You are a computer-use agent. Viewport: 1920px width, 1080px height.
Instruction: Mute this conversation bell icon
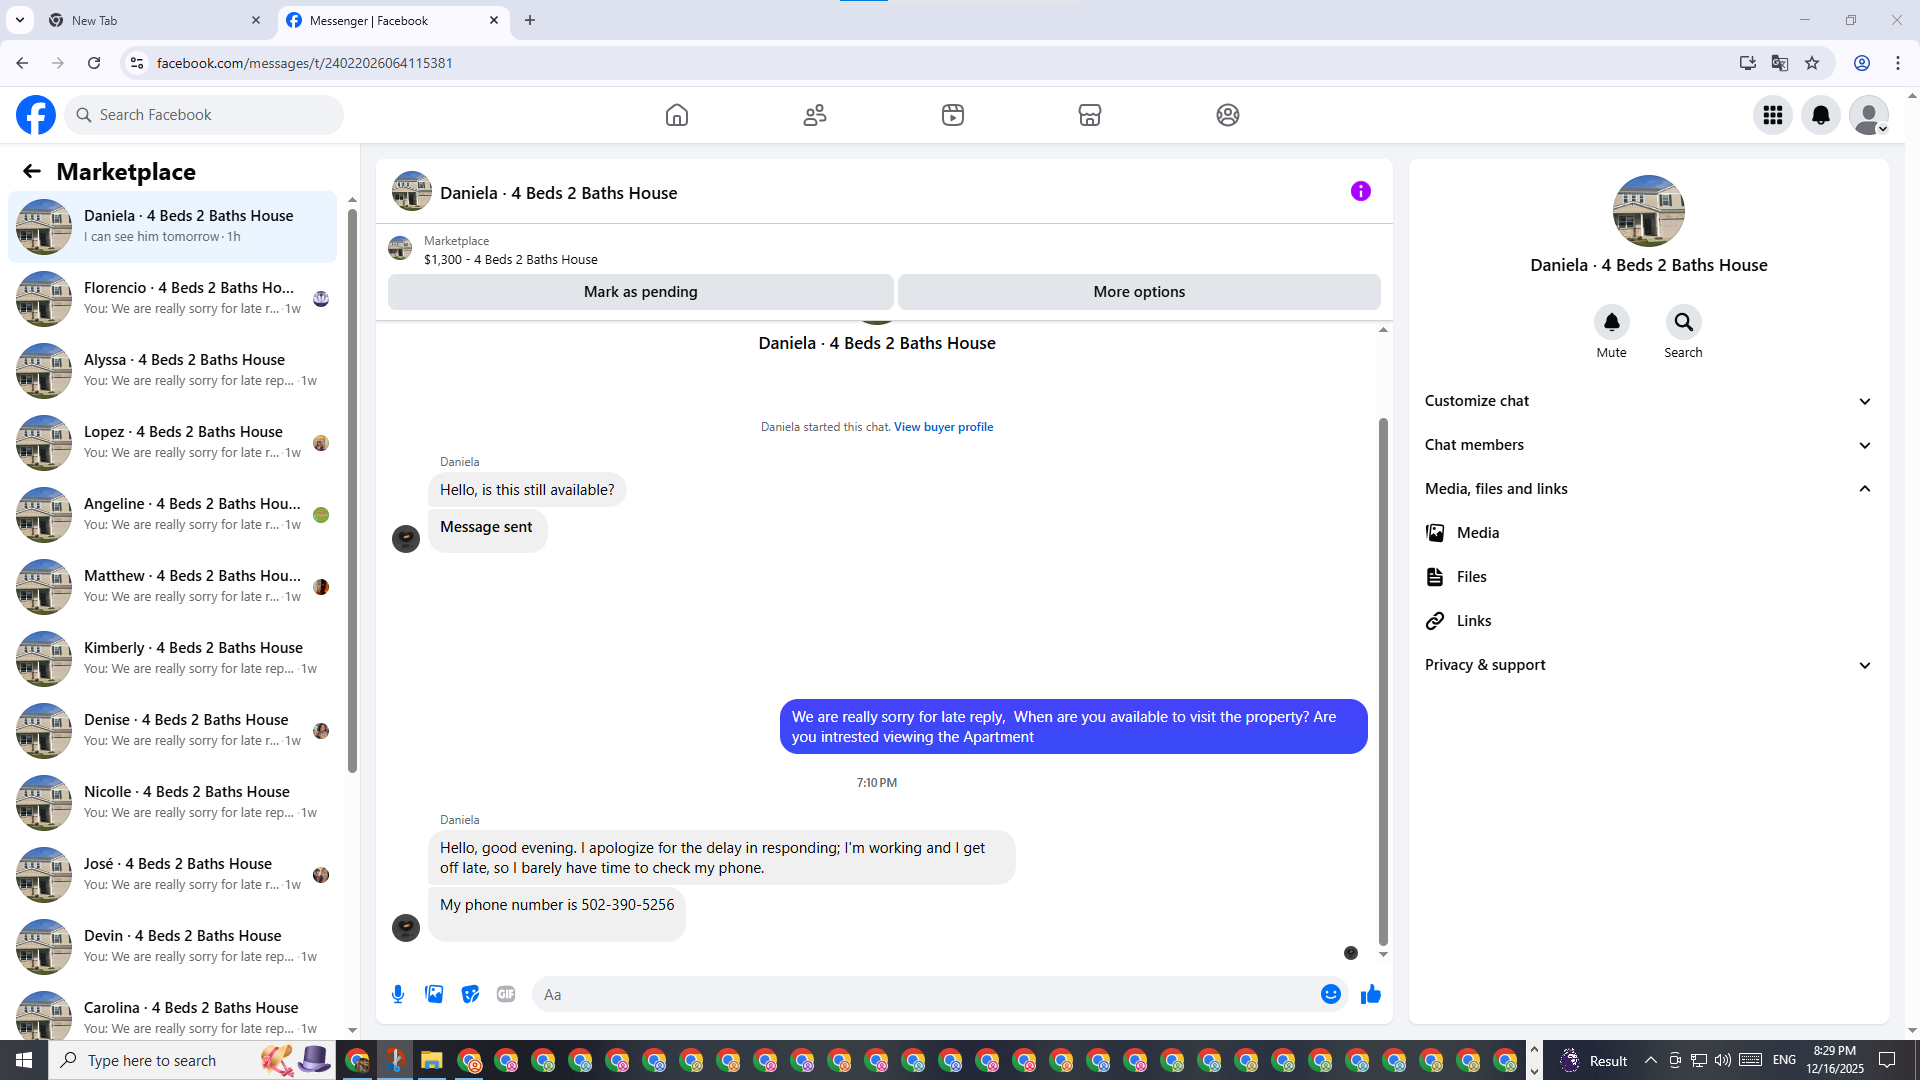tap(1612, 322)
